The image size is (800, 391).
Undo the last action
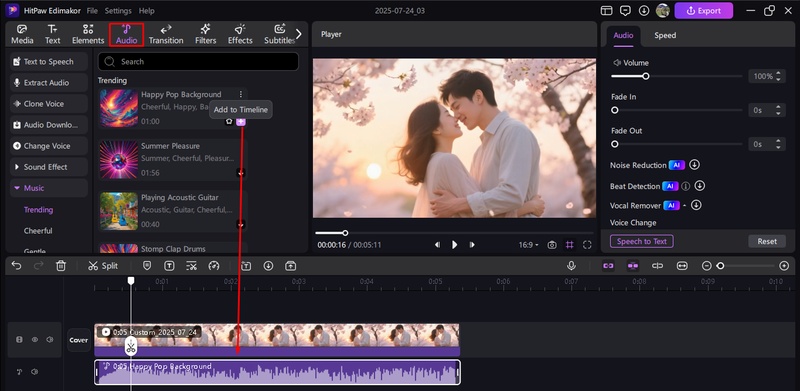tap(16, 266)
